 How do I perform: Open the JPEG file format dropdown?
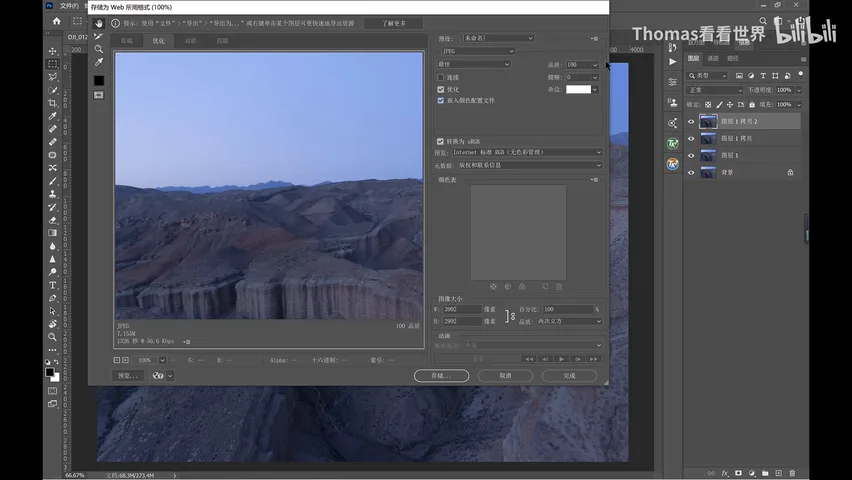tap(478, 51)
